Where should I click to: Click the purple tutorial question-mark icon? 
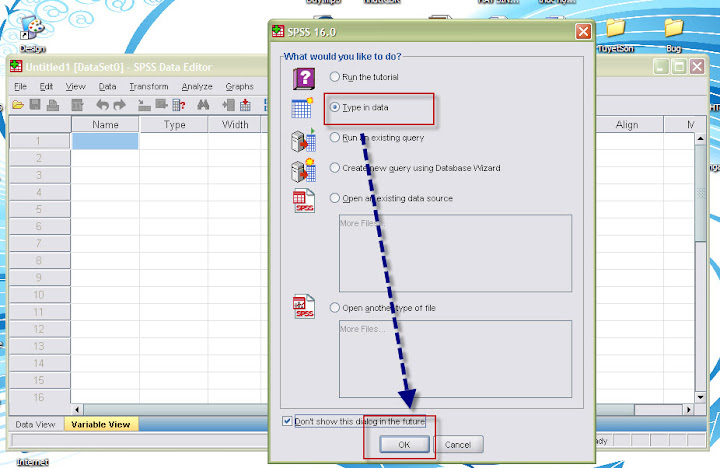tap(304, 79)
